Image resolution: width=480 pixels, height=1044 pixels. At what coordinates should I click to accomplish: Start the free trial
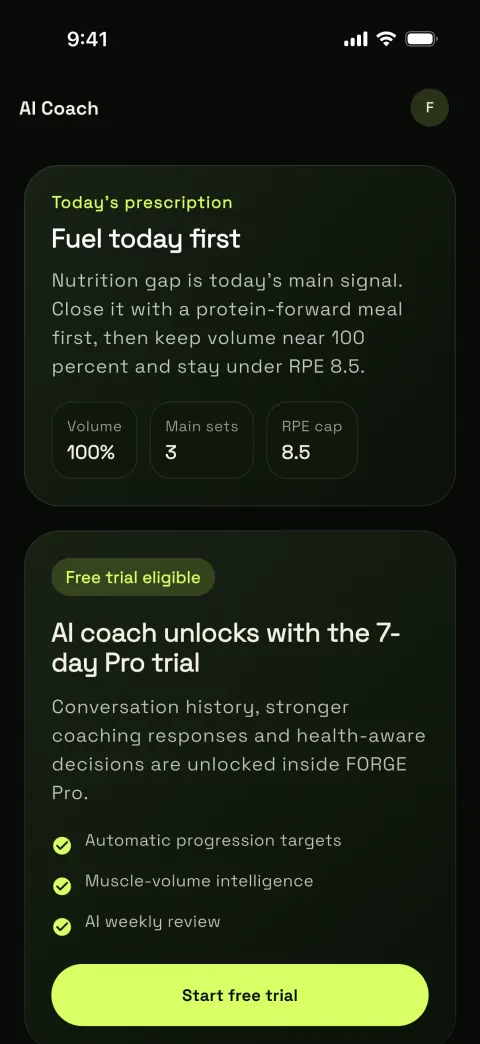pyautogui.click(x=240, y=995)
